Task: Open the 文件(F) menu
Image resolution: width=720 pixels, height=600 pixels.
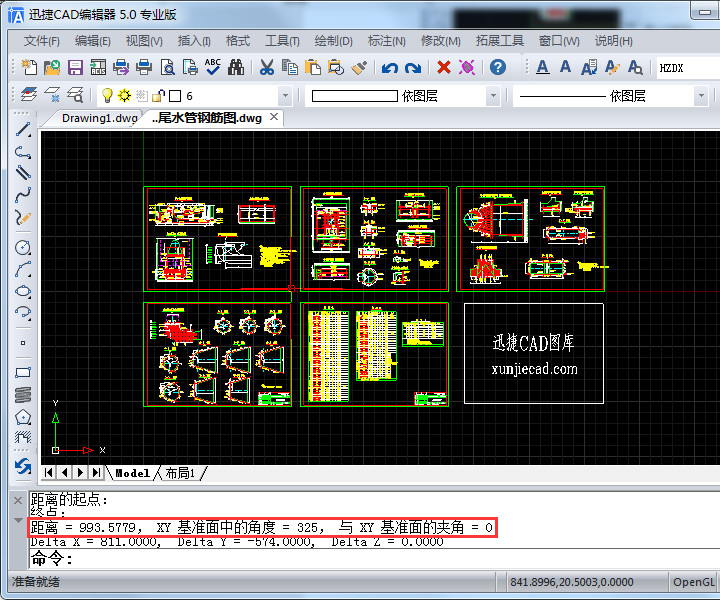Action: click(x=42, y=41)
